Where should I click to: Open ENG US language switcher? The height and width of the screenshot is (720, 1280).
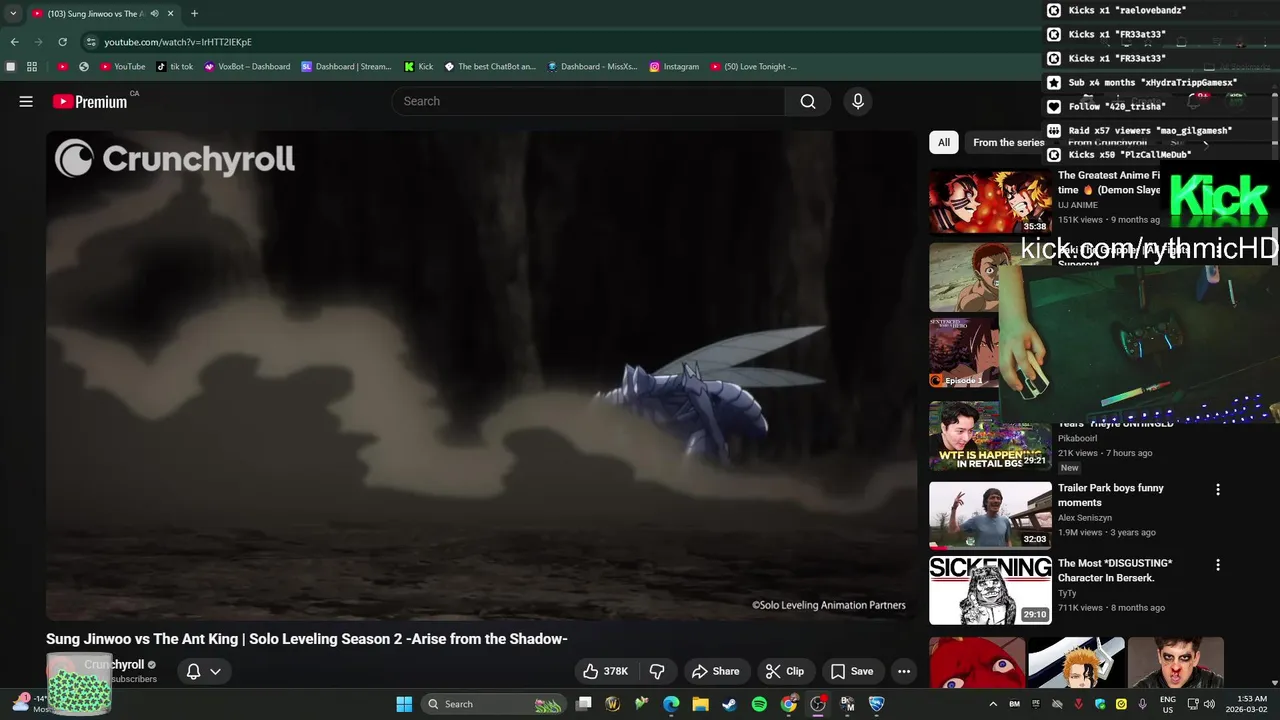[1168, 704]
